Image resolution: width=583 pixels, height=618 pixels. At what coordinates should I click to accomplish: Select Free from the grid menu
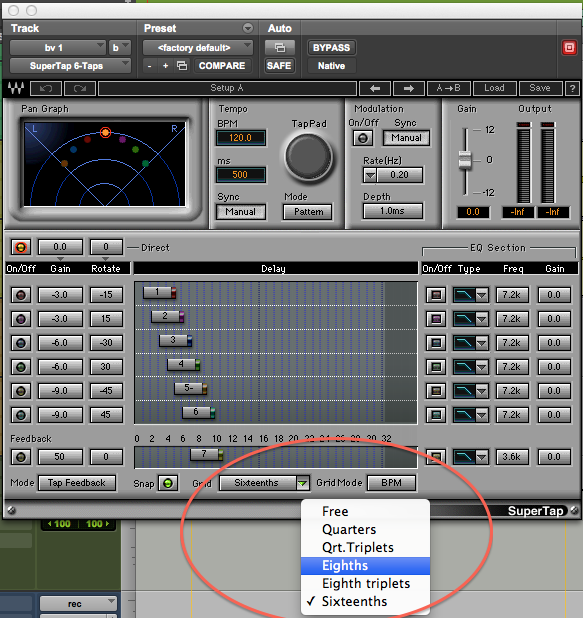[365, 511]
